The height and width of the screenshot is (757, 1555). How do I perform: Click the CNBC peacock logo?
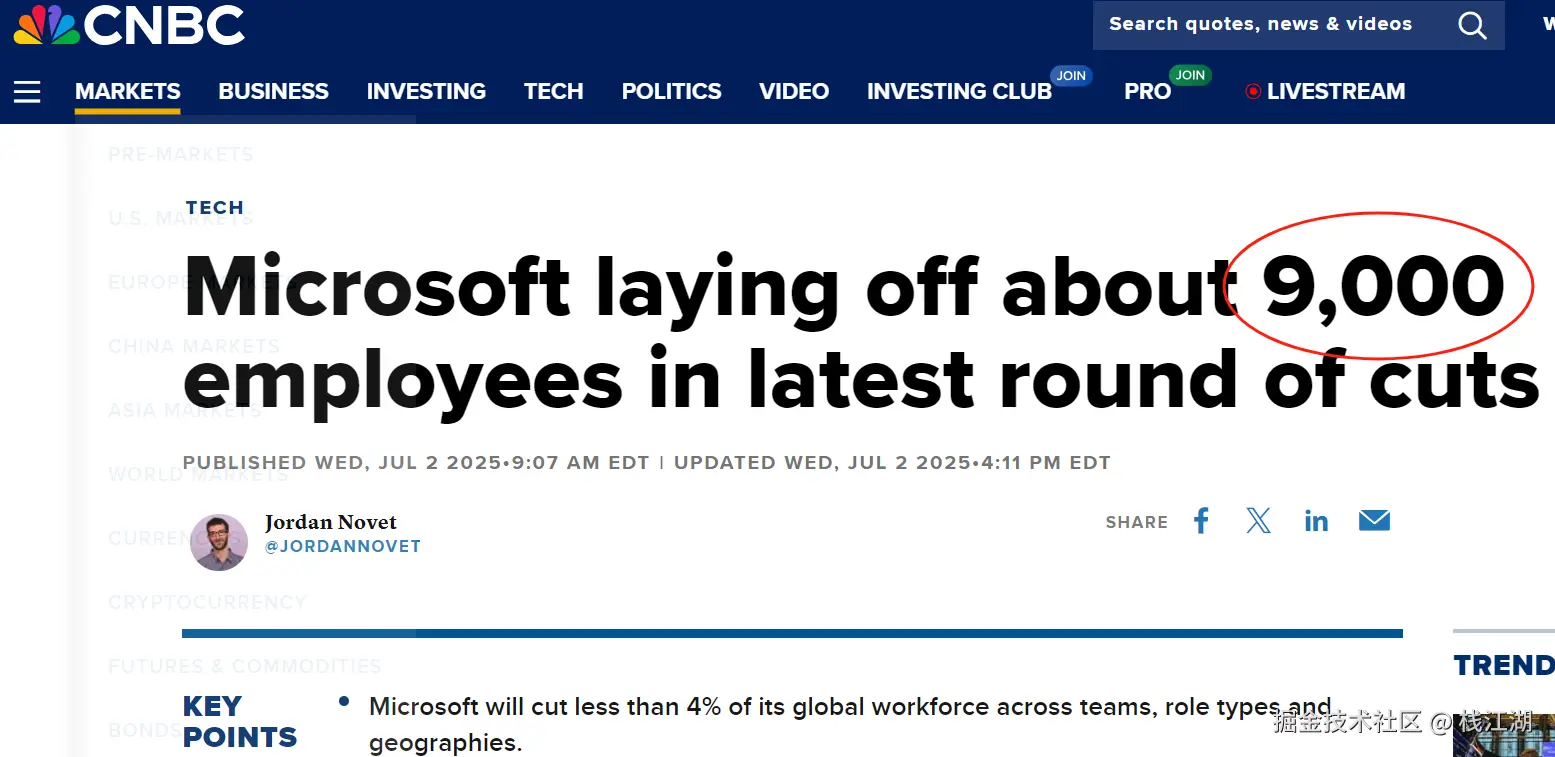click(x=46, y=25)
